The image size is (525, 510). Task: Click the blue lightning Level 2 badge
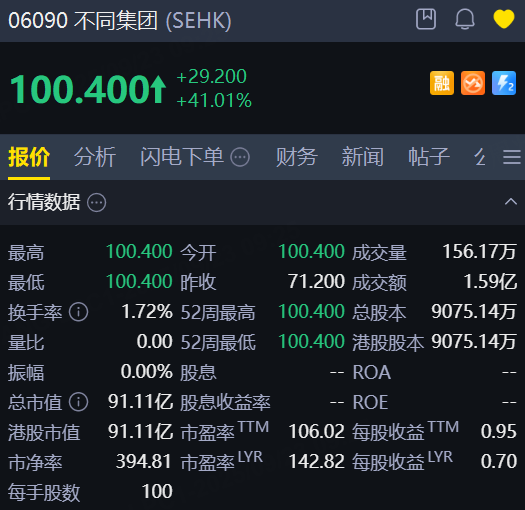(504, 83)
